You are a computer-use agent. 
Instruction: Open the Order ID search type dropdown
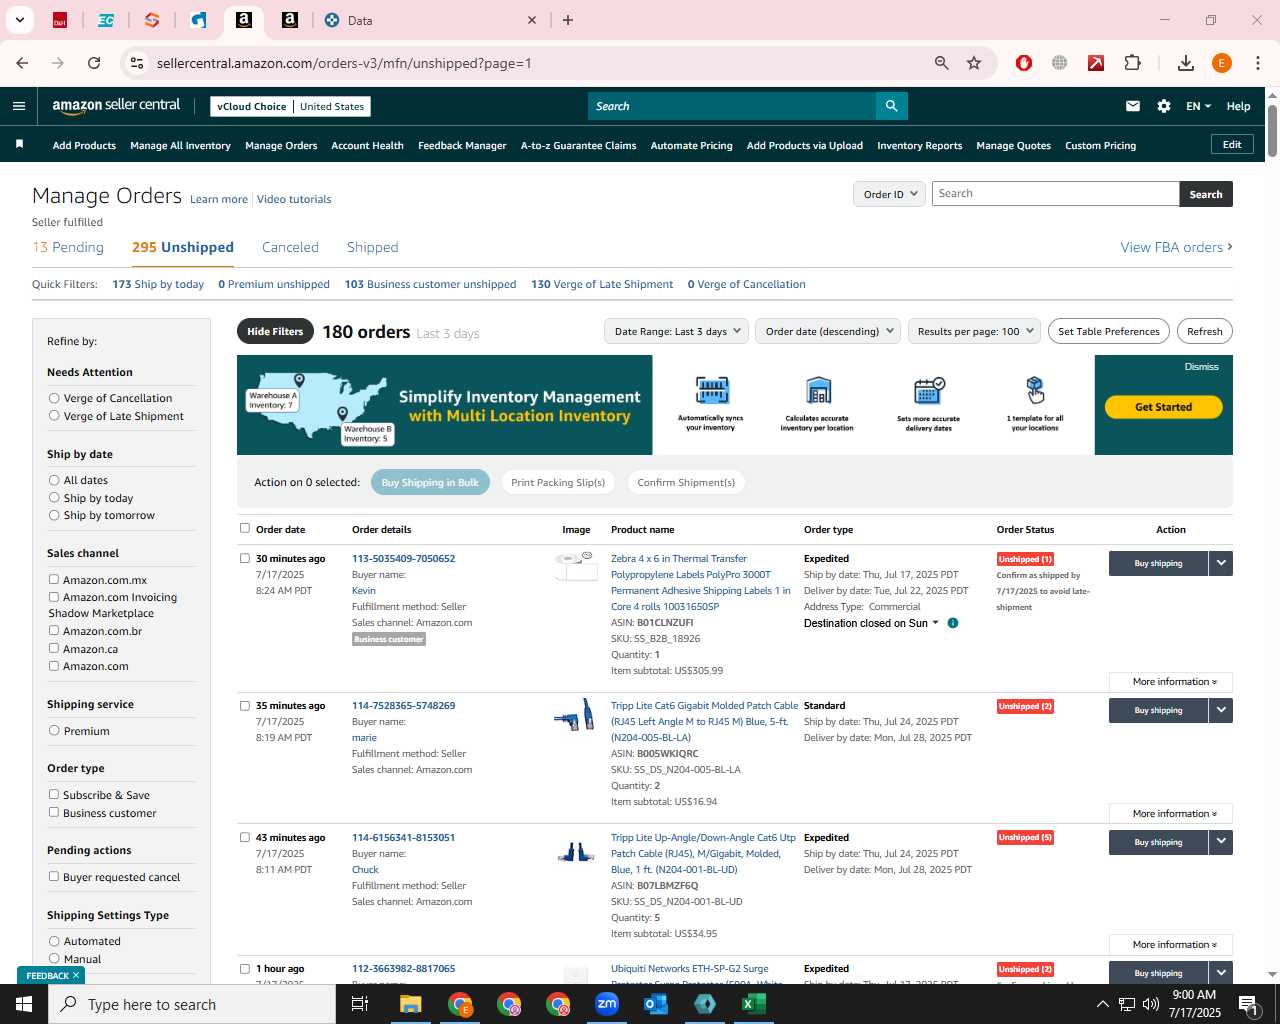pyautogui.click(x=889, y=194)
